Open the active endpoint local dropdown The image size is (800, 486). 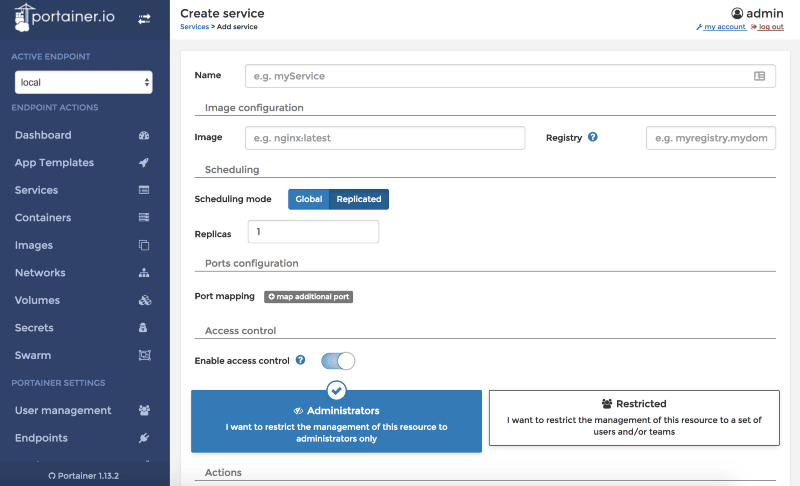click(x=84, y=82)
